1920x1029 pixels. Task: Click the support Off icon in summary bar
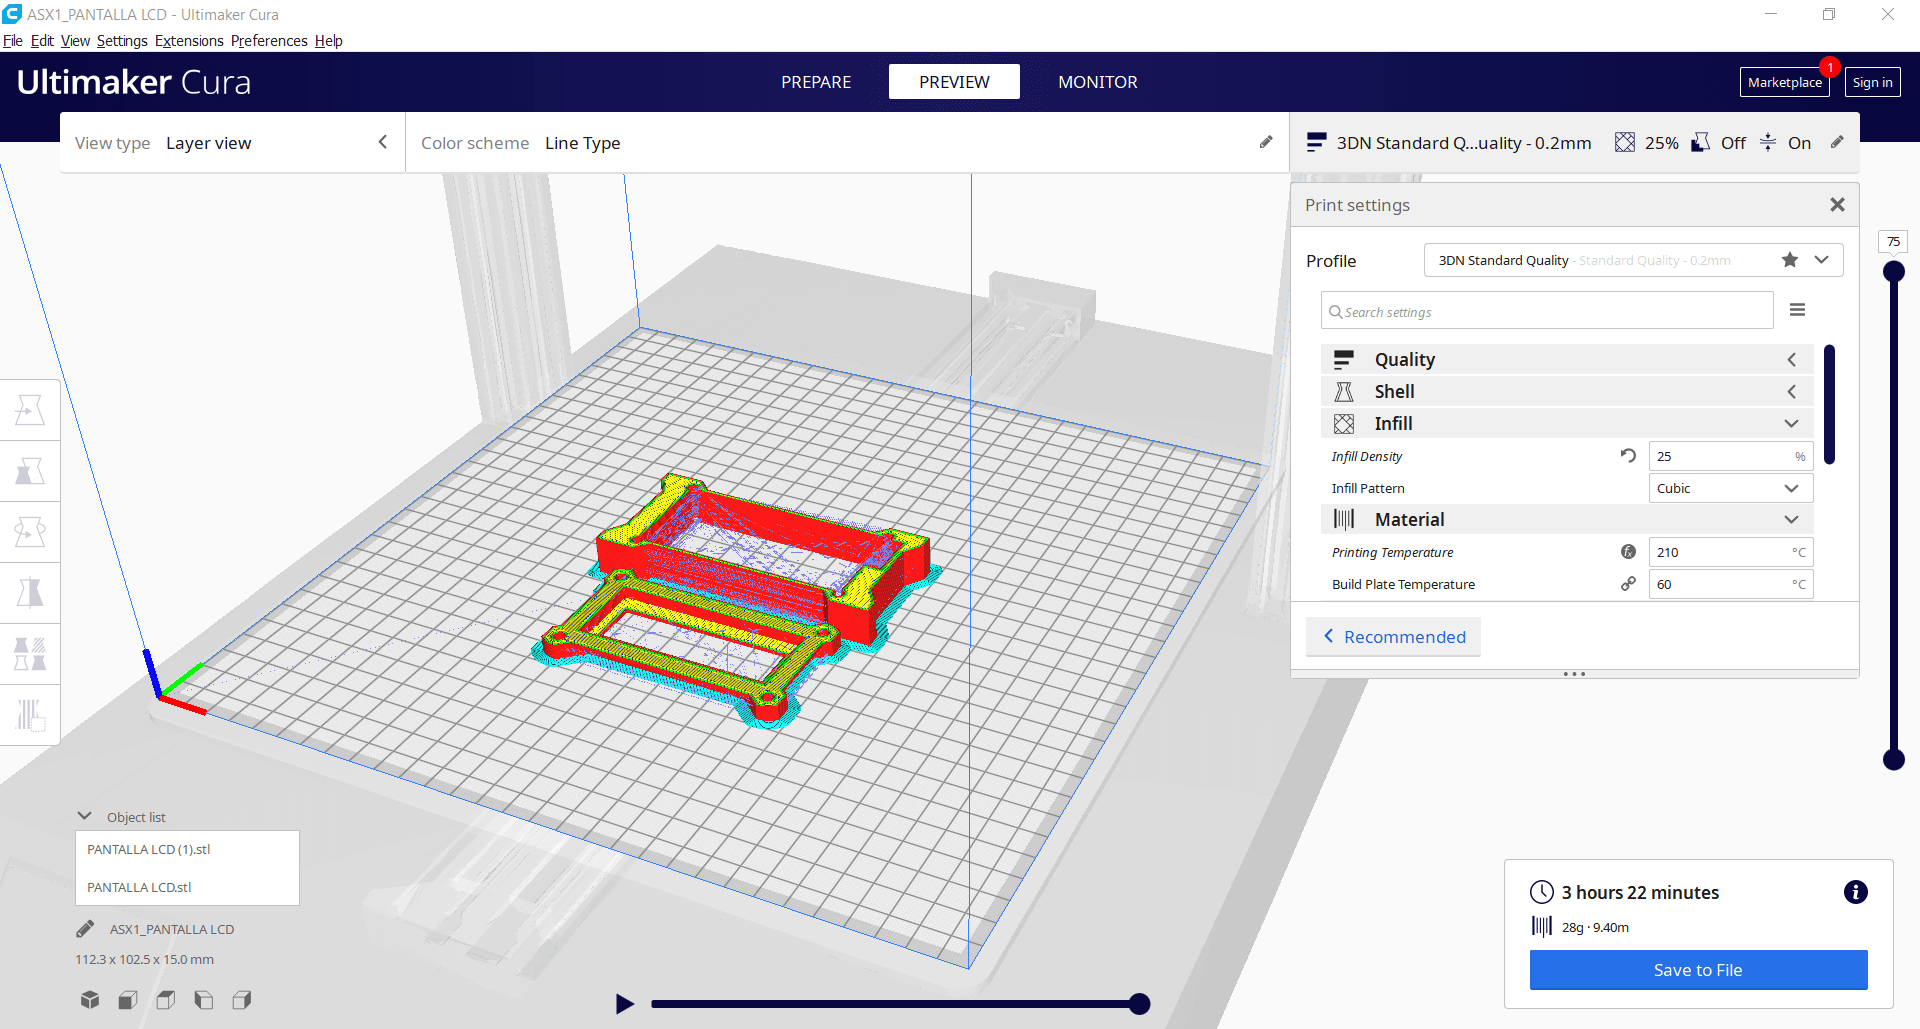tap(1701, 142)
